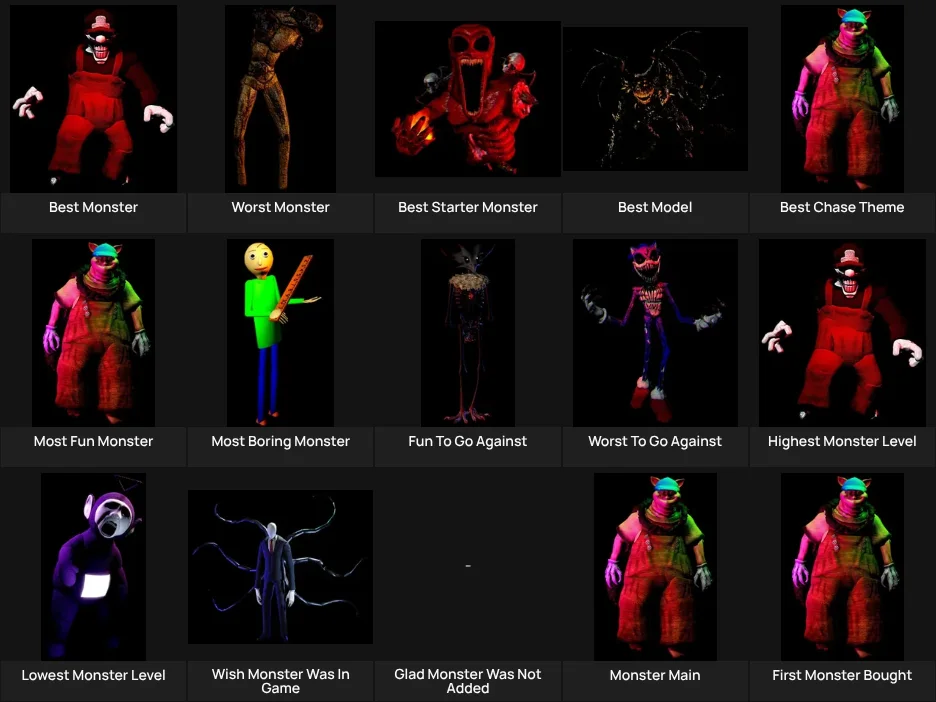Image resolution: width=936 pixels, height=702 pixels.
Task: Open the Highest Monster Level image
Action: tap(842, 332)
